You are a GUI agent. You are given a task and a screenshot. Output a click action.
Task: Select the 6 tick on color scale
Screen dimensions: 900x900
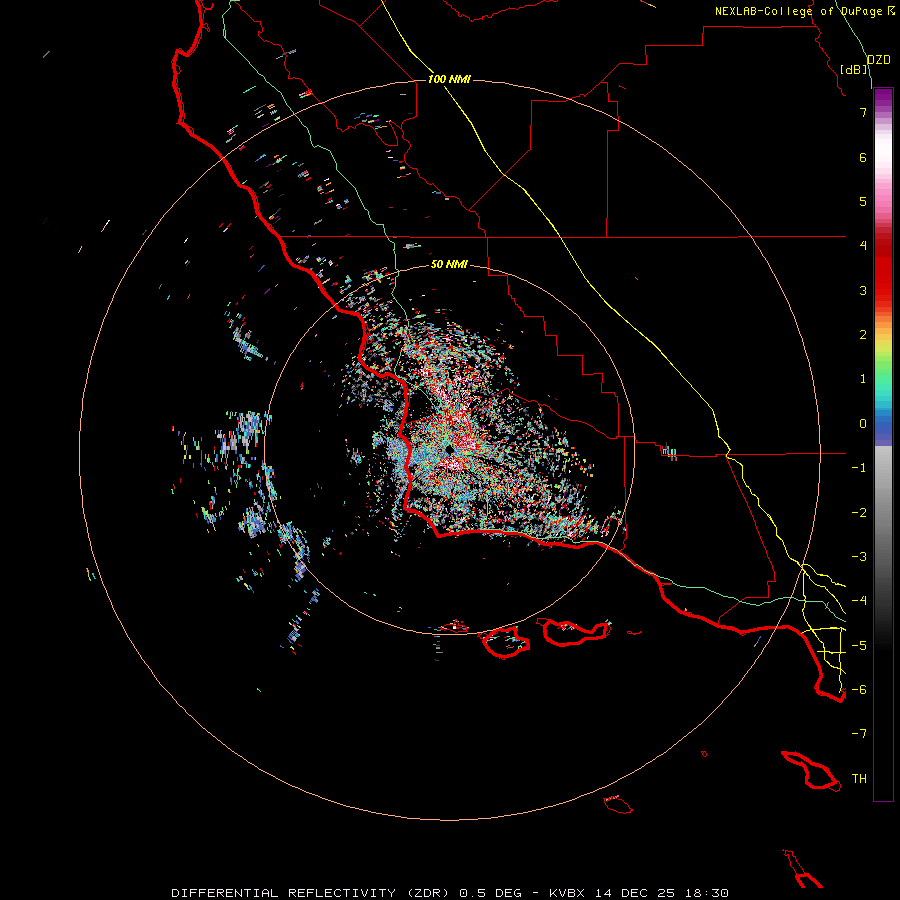coord(863,157)
